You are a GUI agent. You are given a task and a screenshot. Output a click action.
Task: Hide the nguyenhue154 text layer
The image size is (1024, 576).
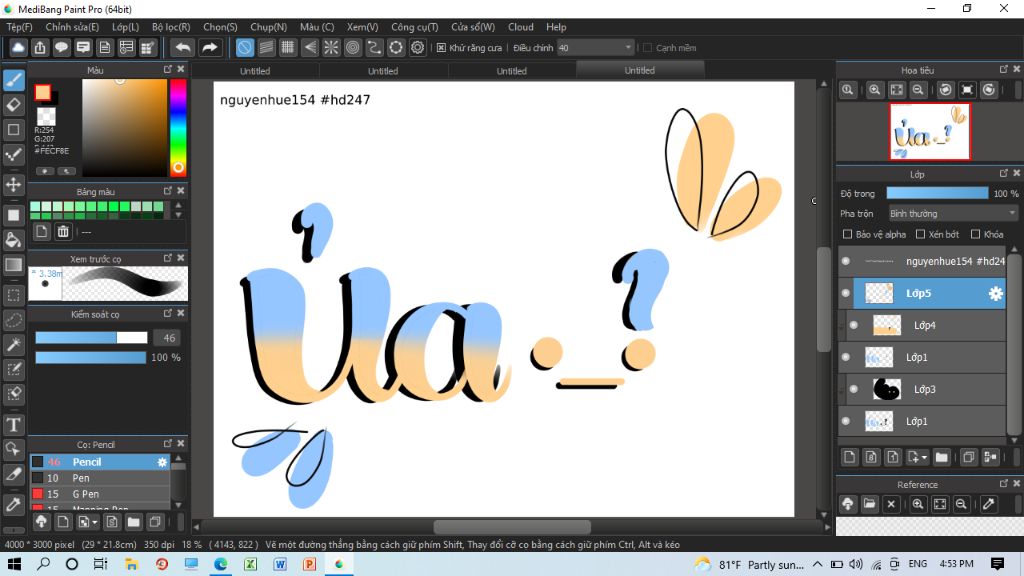(846, 261)
